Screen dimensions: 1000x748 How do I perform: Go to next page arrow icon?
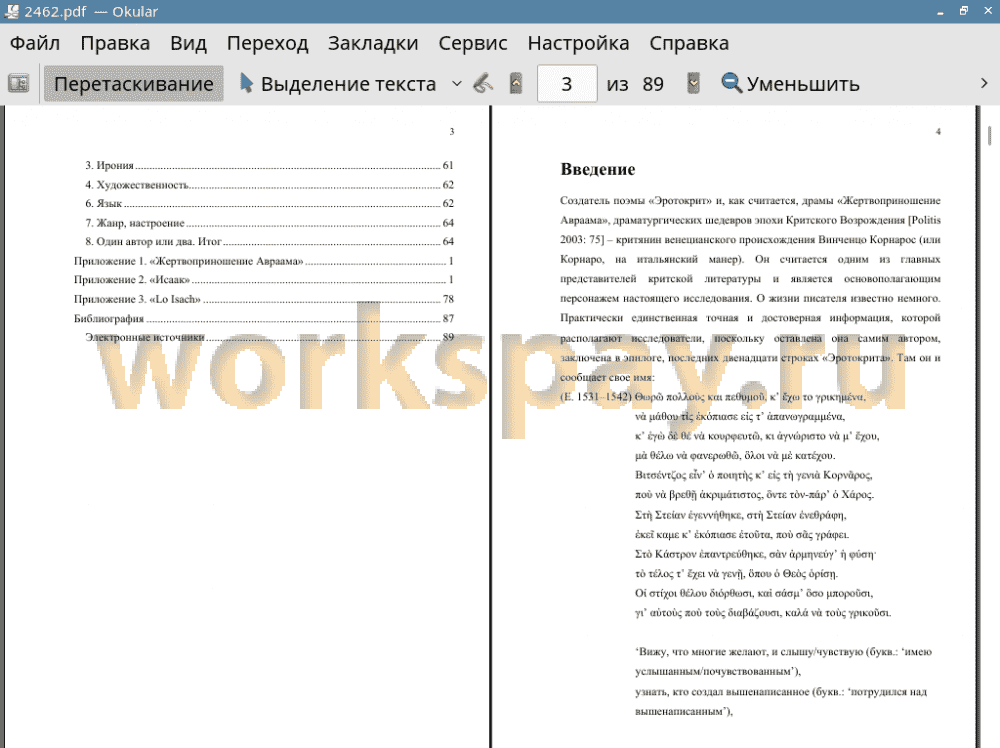click(693, 83)
